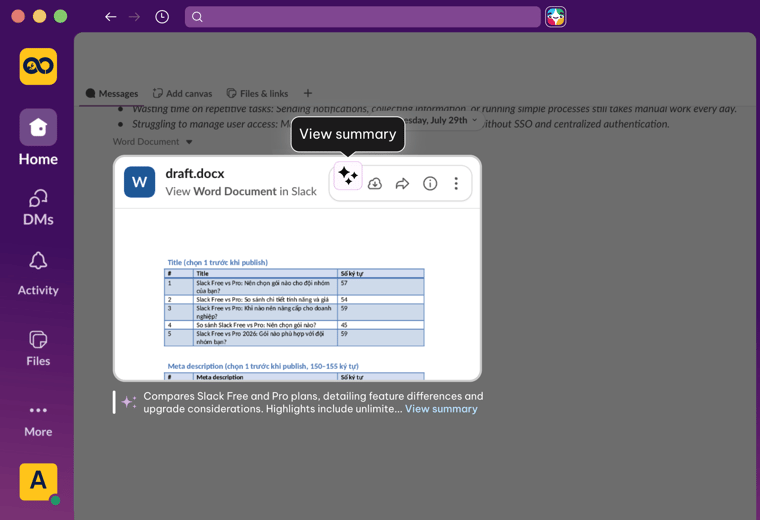
Task: Open the July 29th date dropdown
Action: coord(439,120)
